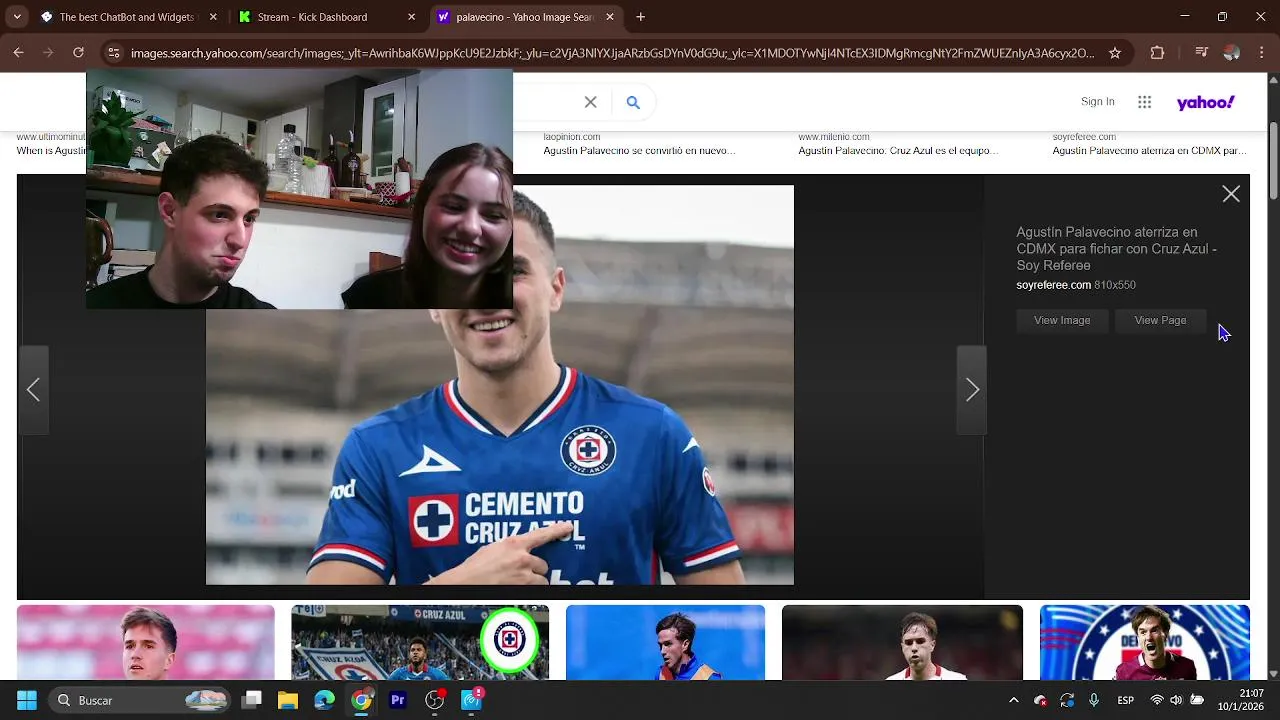Switch to Google Chrome taskbar icon
The height and width of the screenshot is (720, 1280).
pyautogui.click(x=361, y=700)
